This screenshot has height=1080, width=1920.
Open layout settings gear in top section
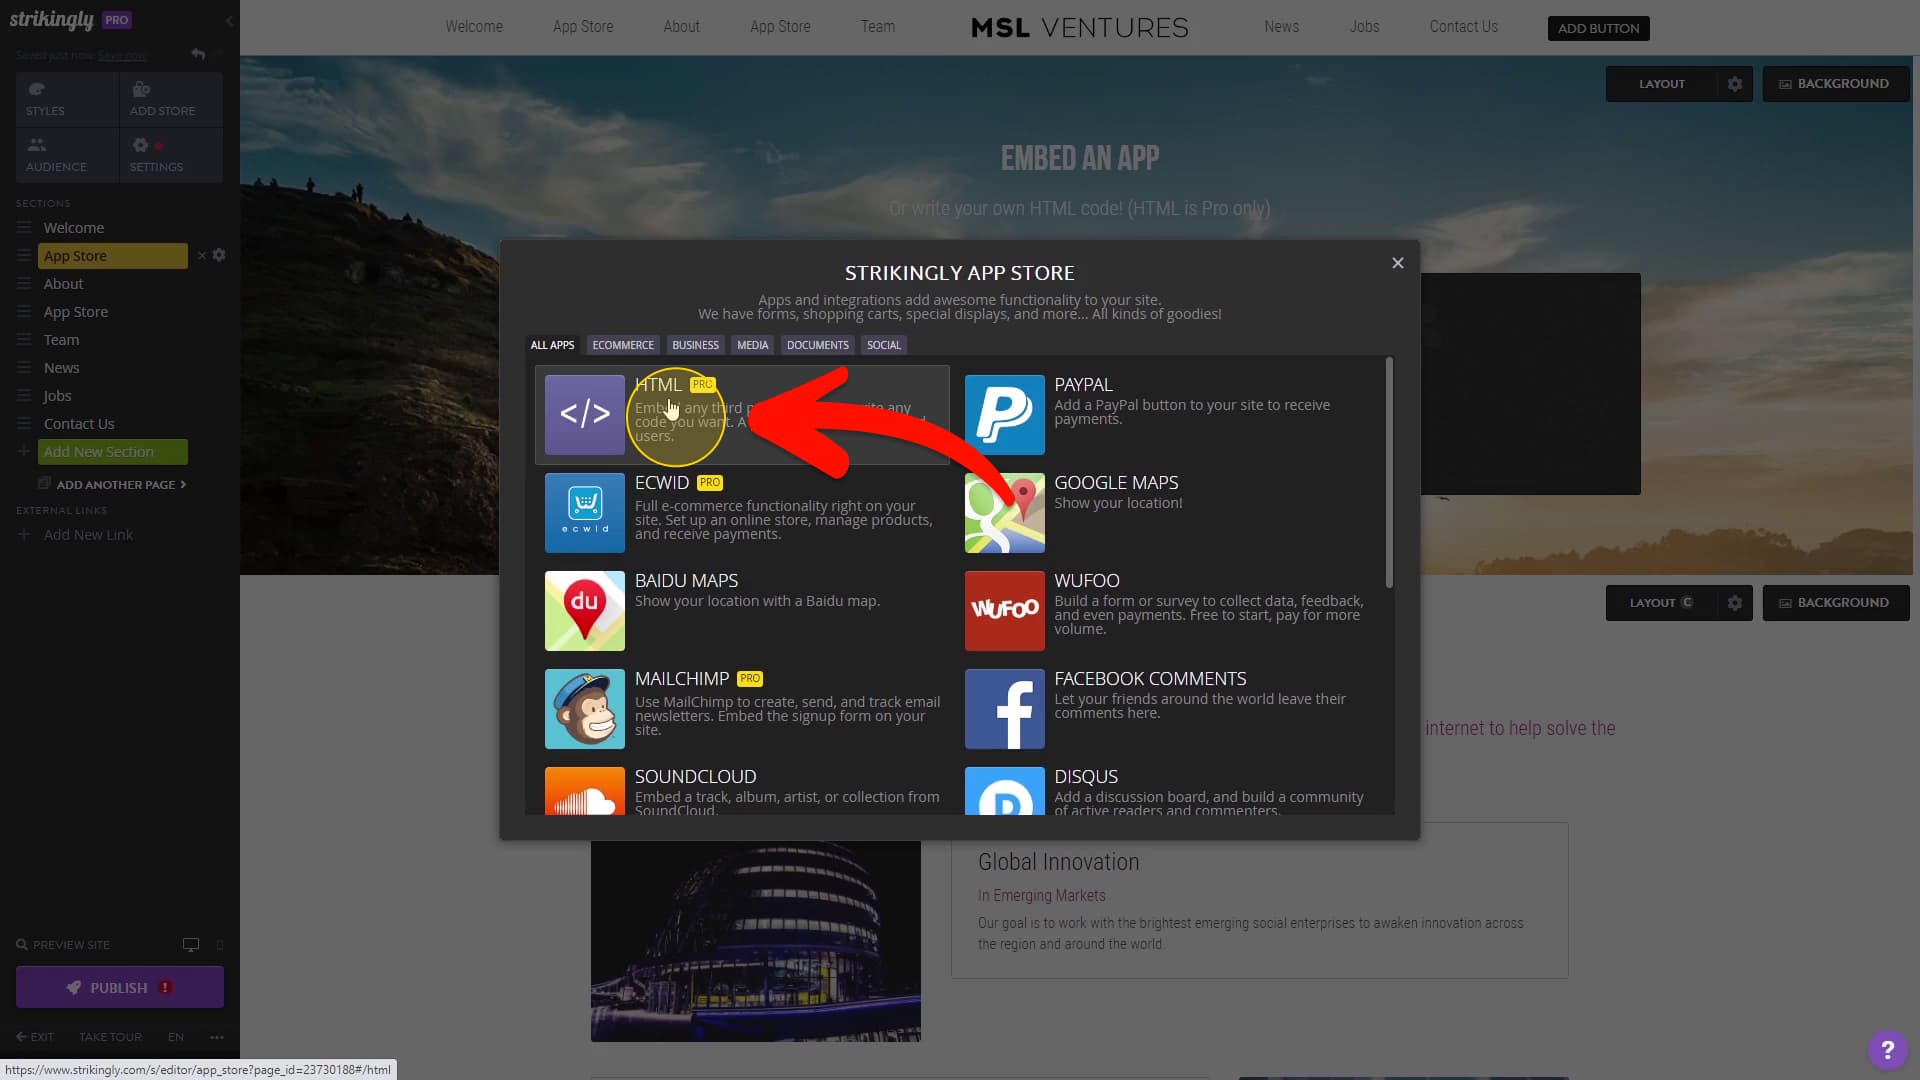[1735, 84]
